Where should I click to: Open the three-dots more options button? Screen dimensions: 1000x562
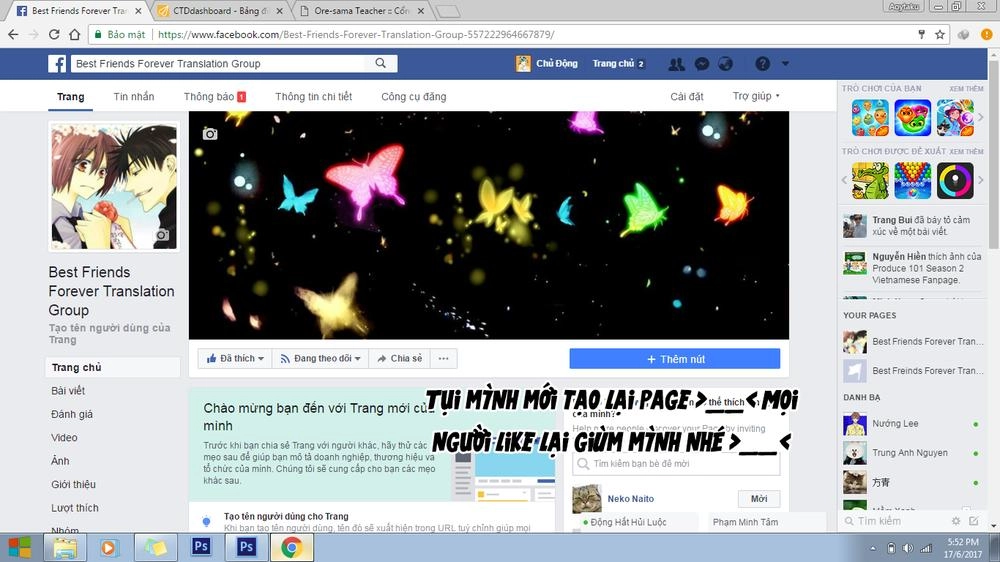[444, 358]
